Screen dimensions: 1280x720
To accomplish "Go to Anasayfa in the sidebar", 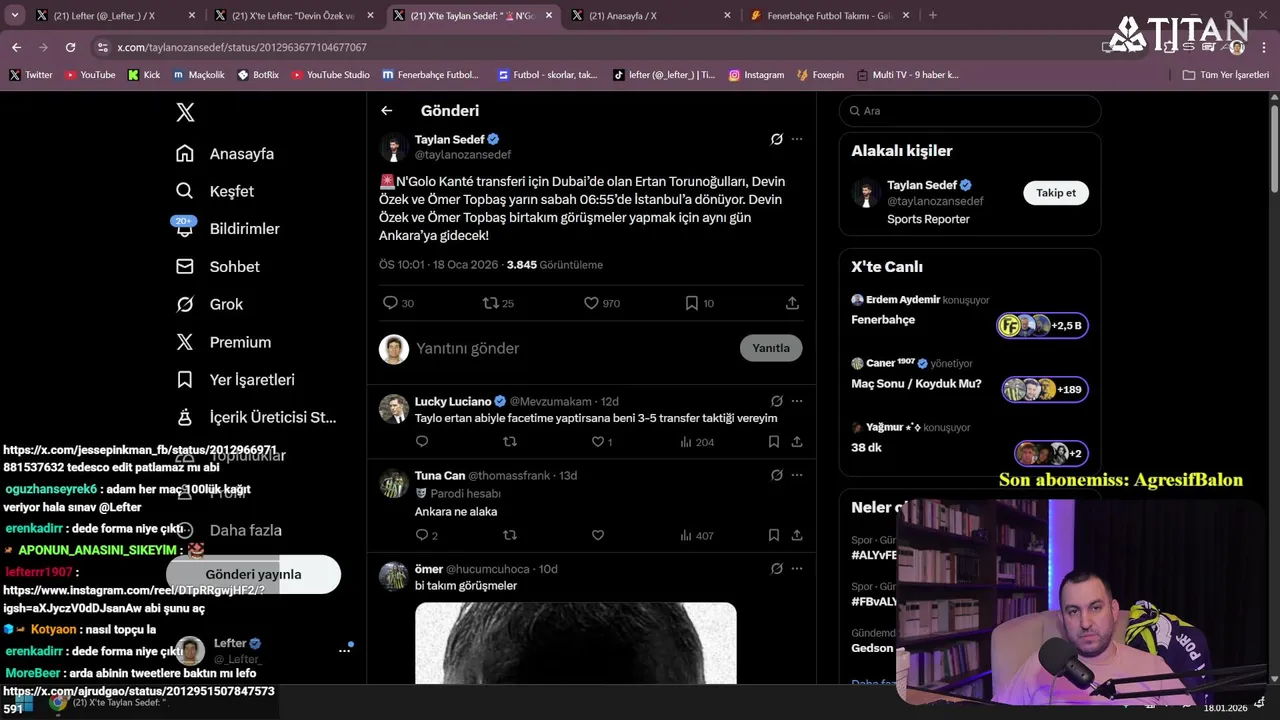I will click(x=225, y=154).
